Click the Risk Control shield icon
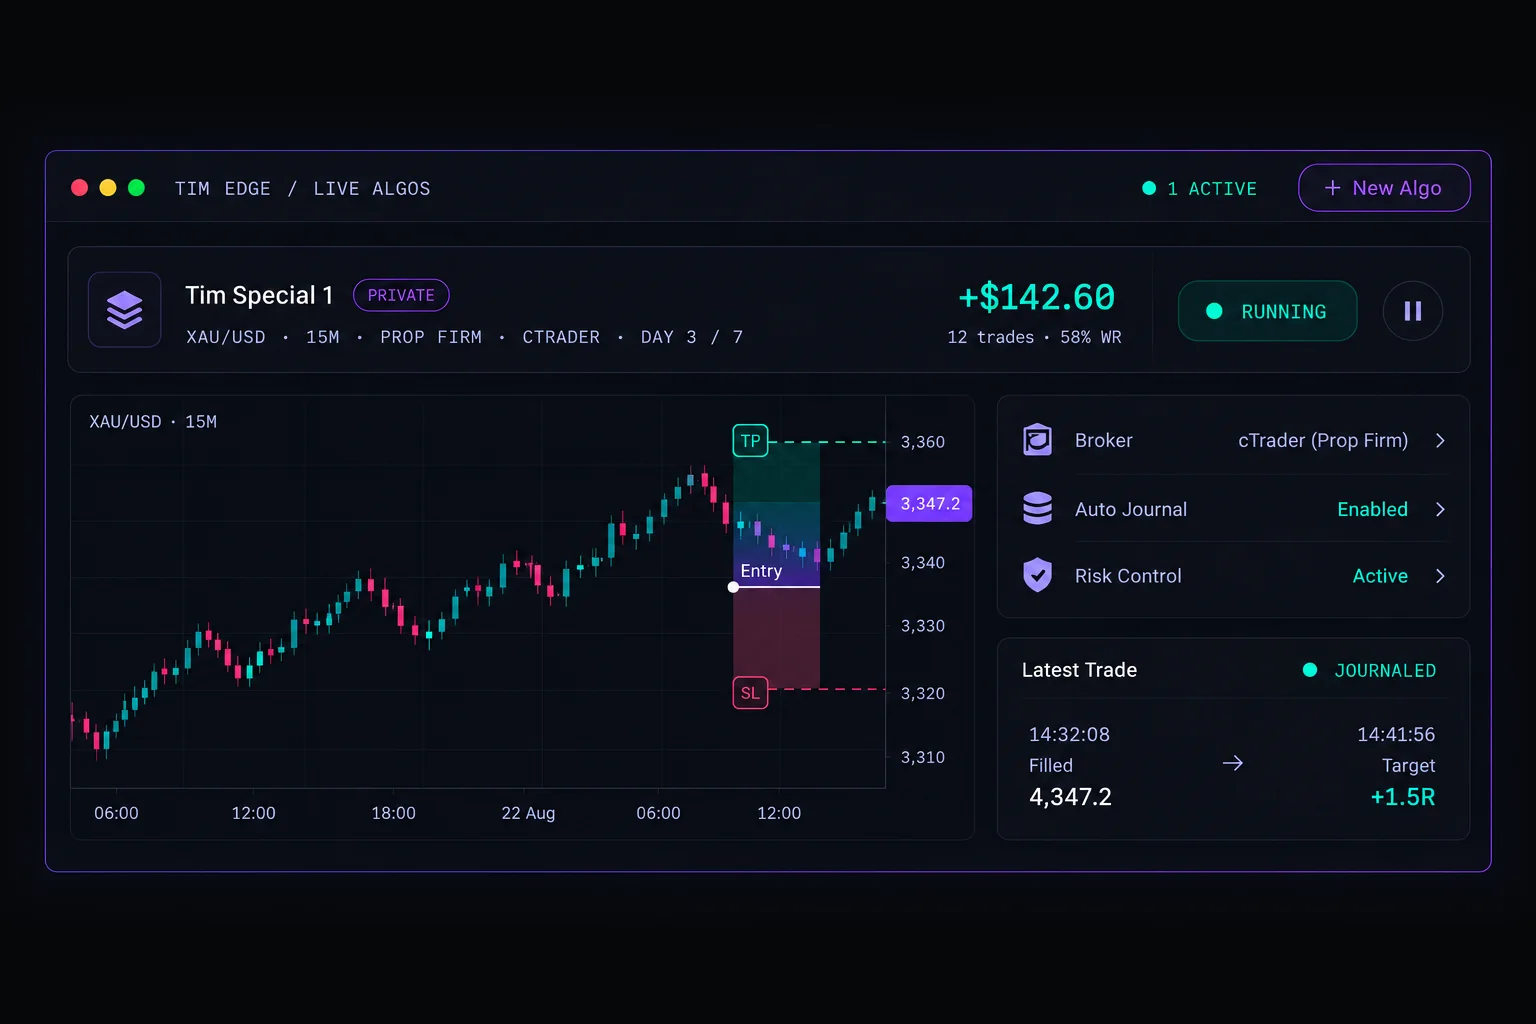The height and width of the screenshot is (1024, 1536). tap(1038, 576)
